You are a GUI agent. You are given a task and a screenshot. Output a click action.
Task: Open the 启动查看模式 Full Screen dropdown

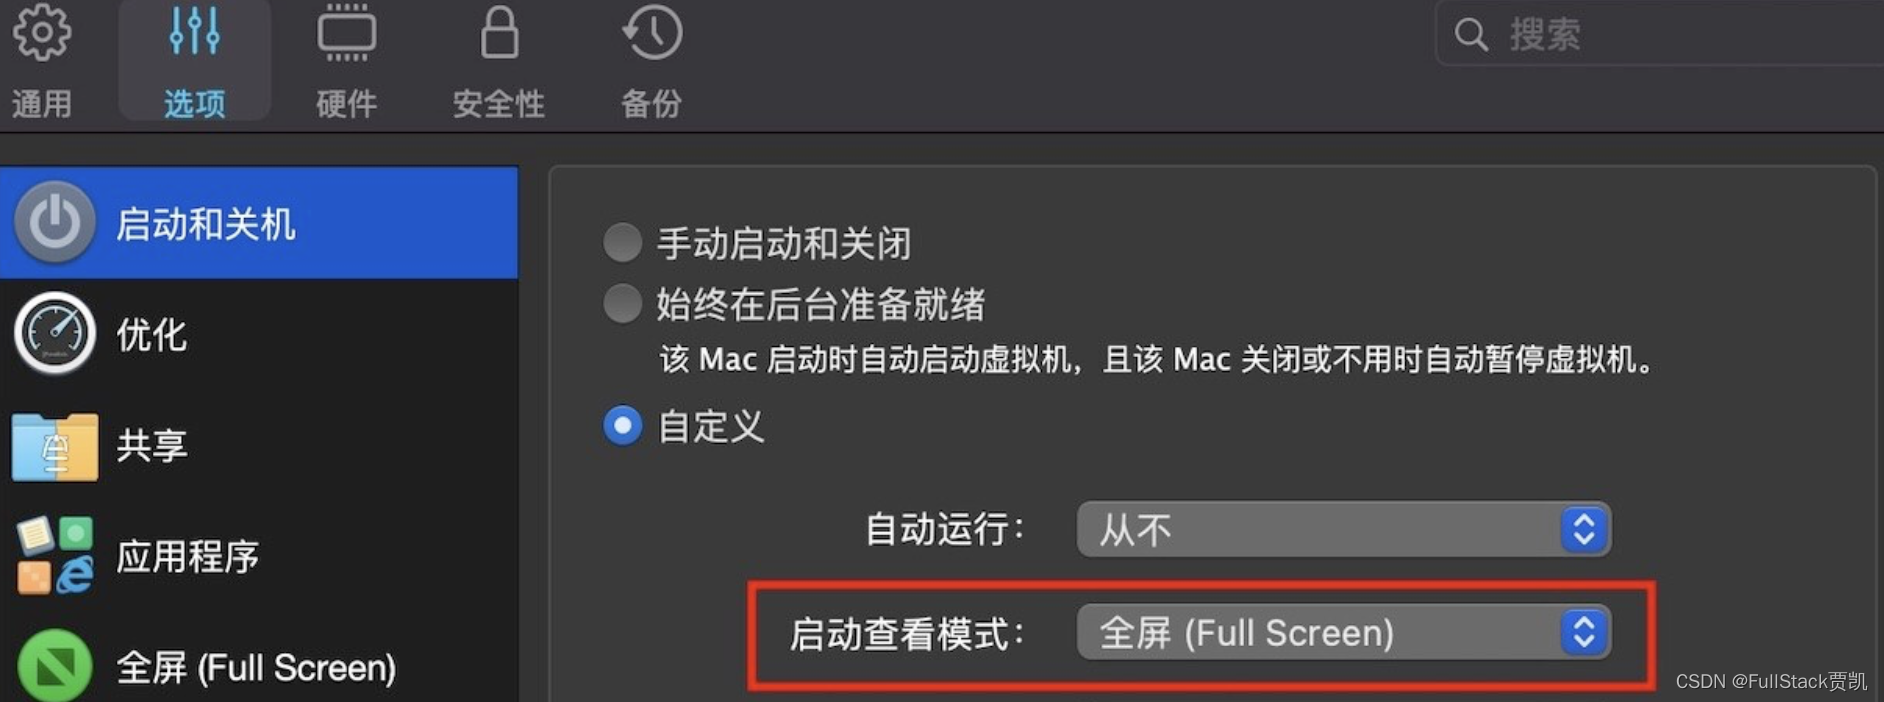(x=1343, y=632)
